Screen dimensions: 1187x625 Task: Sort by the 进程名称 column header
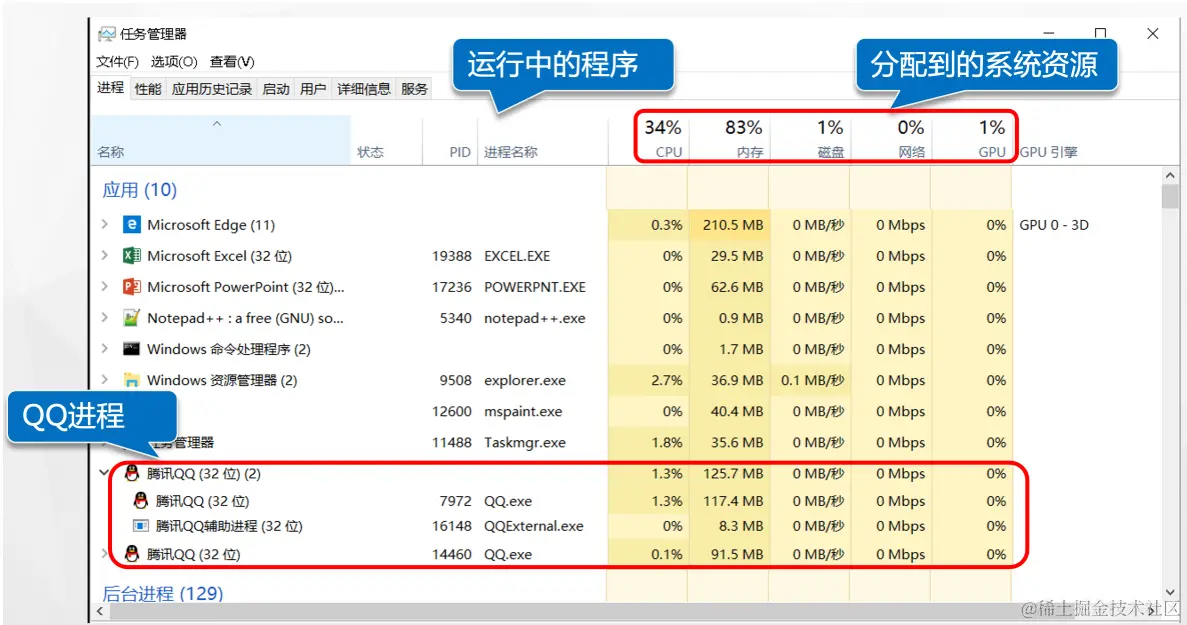click(x=542, y=140)
